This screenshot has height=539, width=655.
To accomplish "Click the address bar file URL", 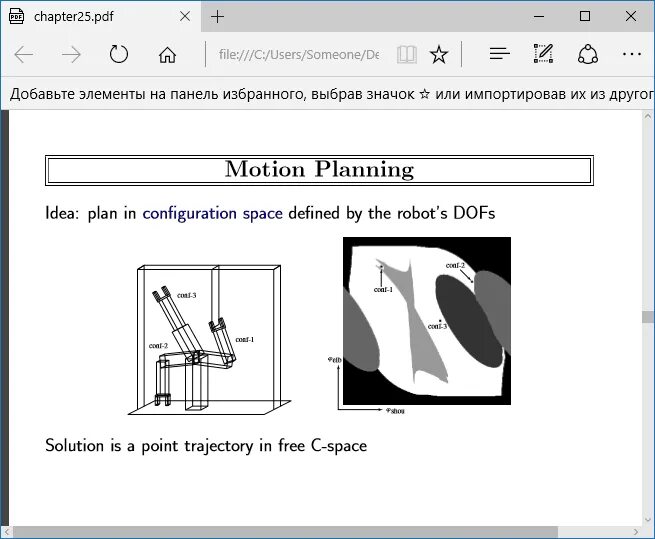I will click(299, 54).
